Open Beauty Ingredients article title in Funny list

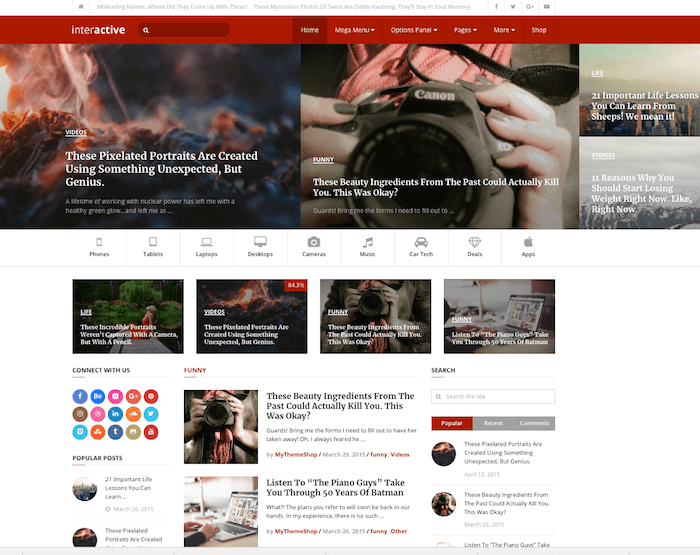tap(340, 406)
